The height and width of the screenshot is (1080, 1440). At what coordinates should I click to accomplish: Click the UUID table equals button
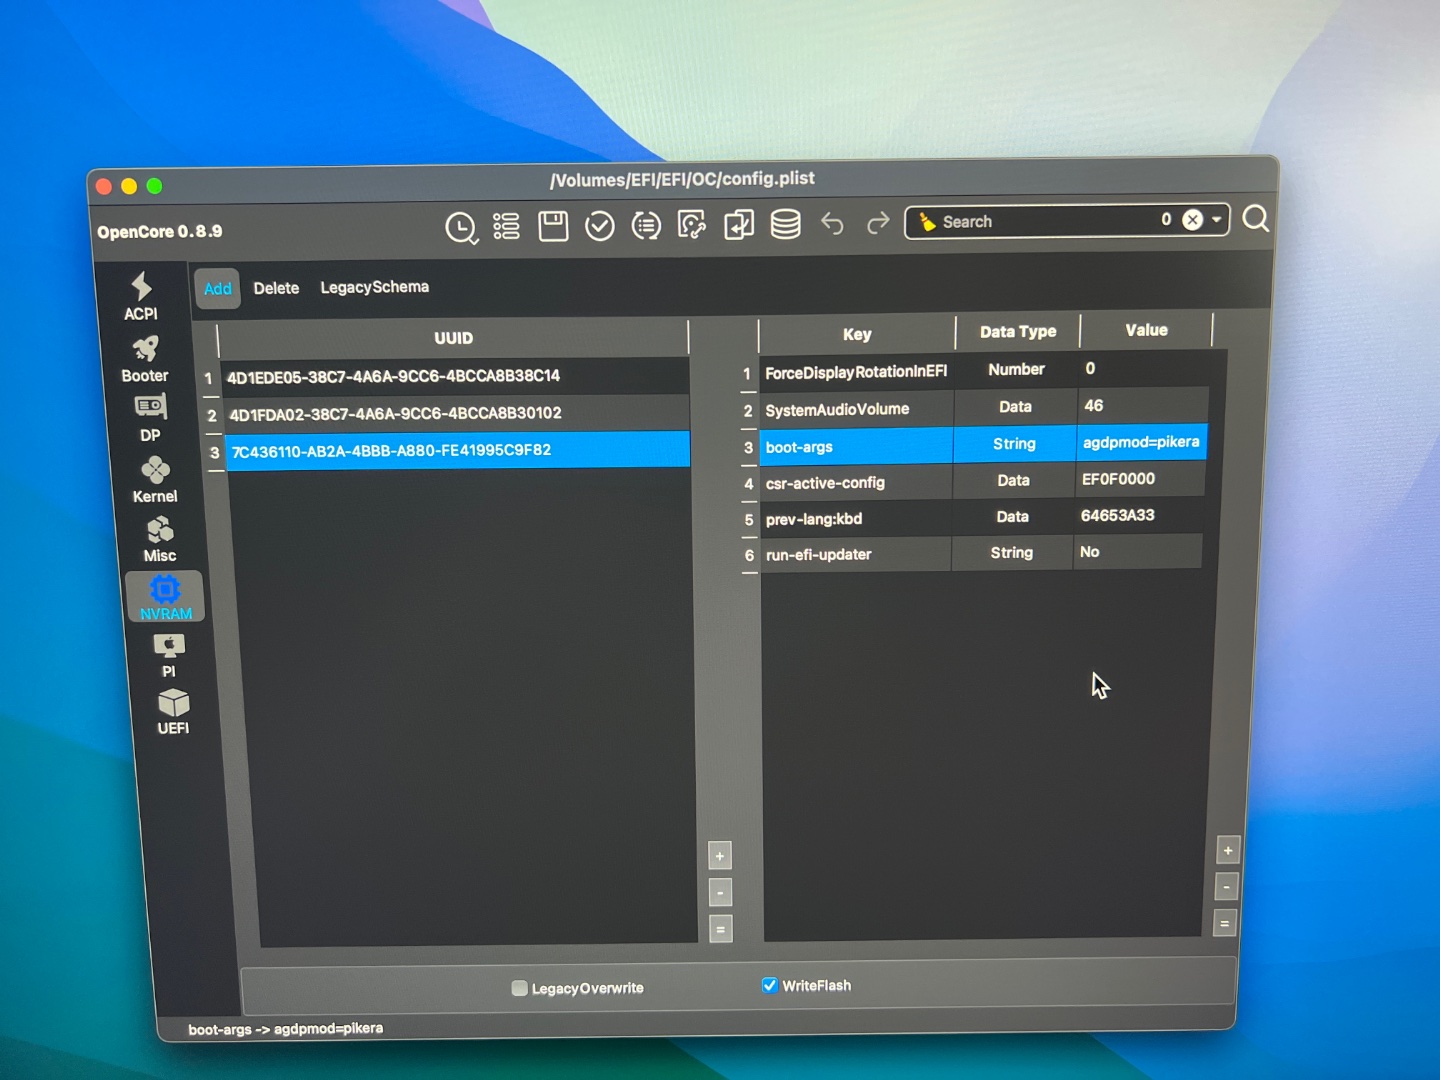tap(720, 929)
